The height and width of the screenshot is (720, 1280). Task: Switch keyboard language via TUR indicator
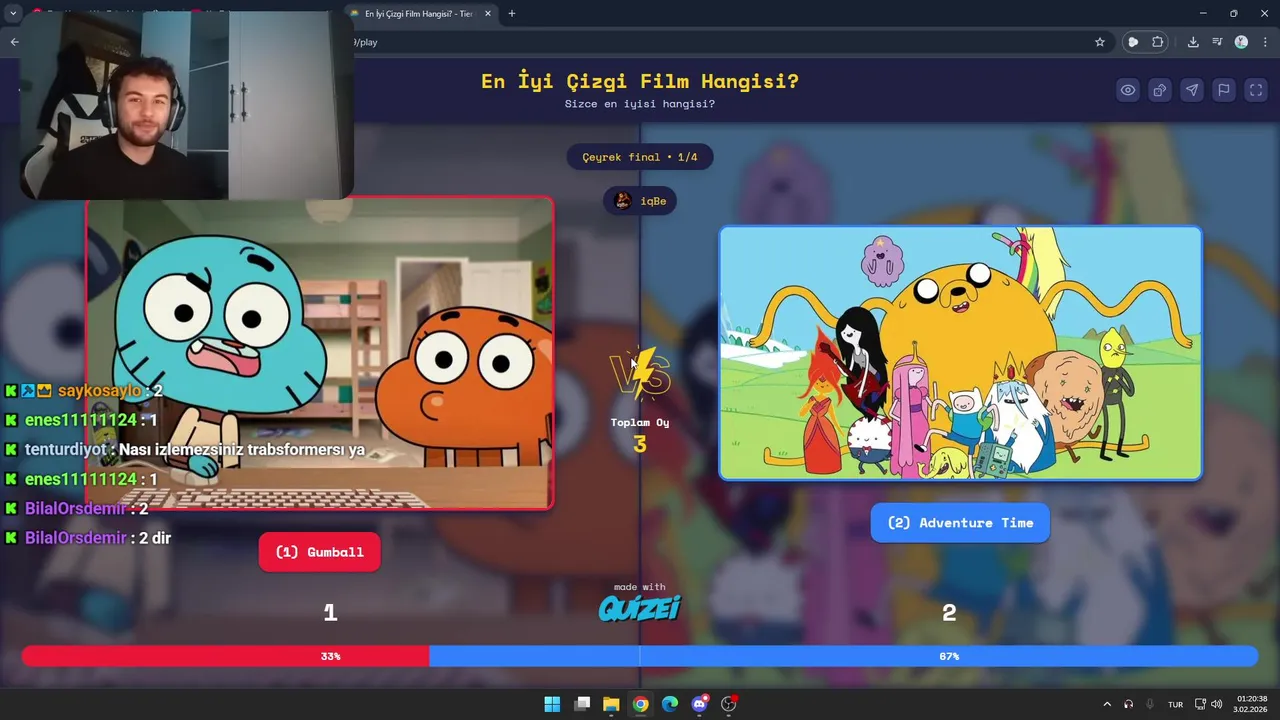click(x=1176, y=704)
